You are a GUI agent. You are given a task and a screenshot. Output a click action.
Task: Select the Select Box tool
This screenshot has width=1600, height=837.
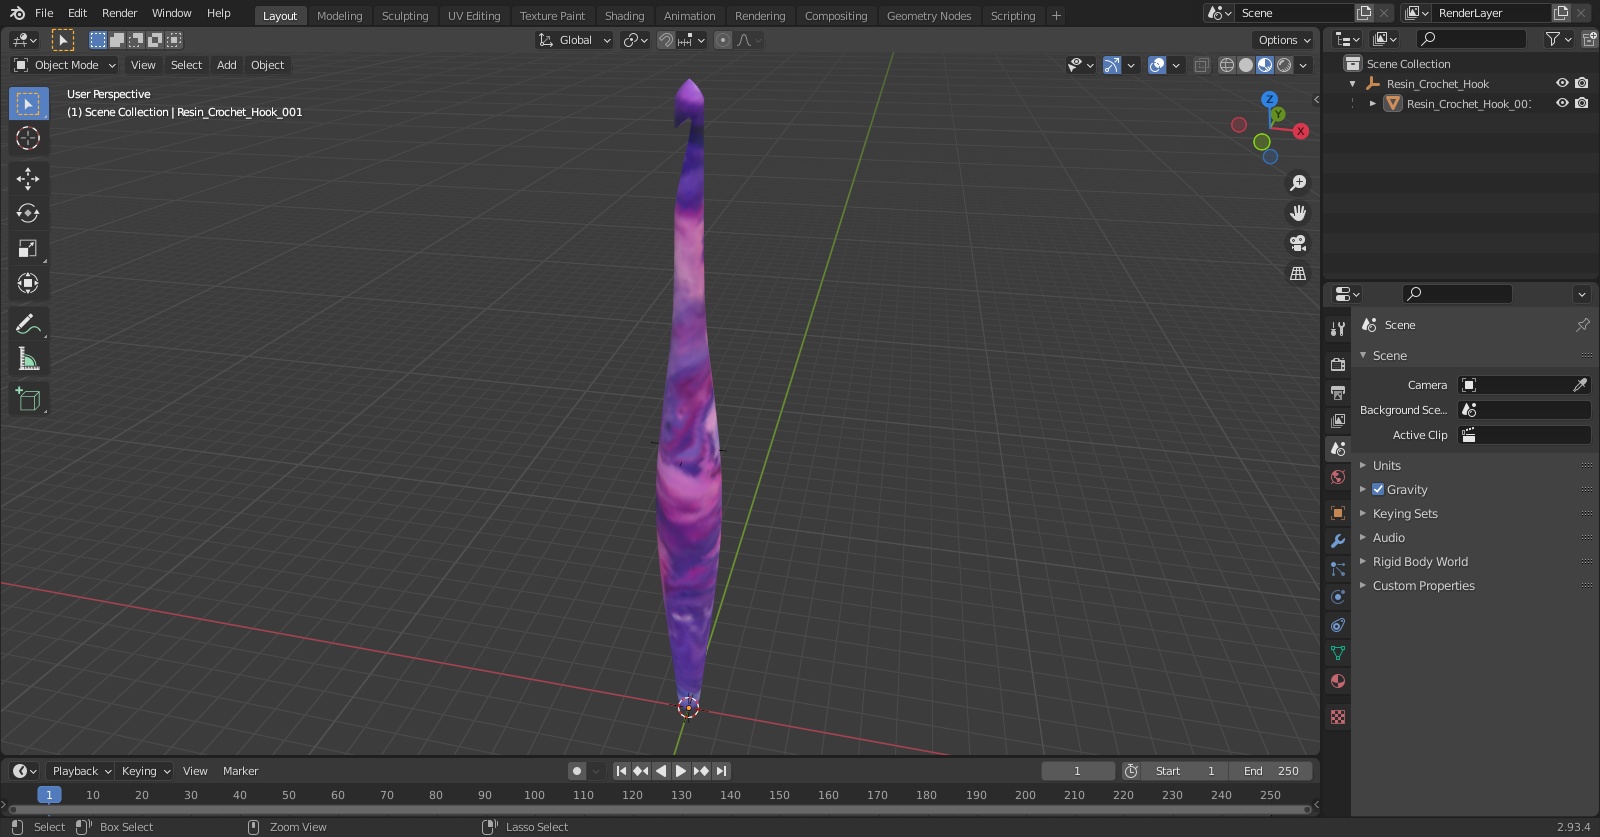(x=28, y=104)
